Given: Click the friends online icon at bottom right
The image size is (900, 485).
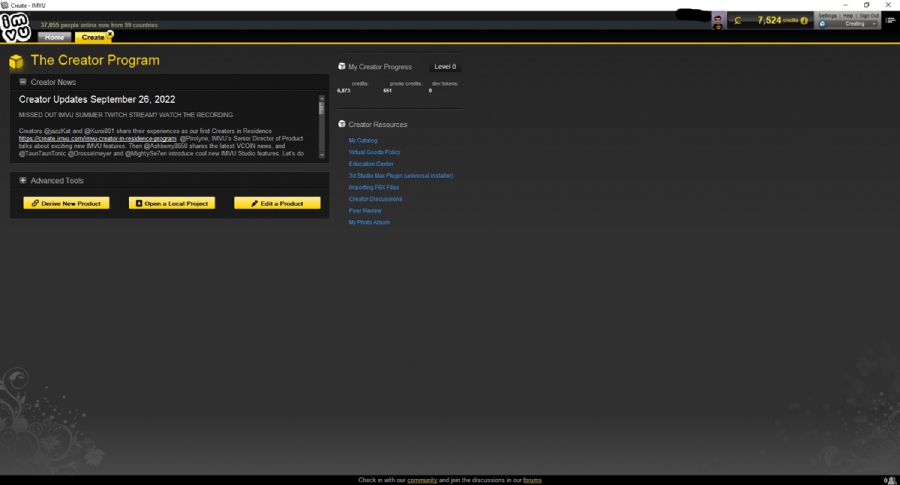Looking at the screenshot, I should tap(891, 480).
